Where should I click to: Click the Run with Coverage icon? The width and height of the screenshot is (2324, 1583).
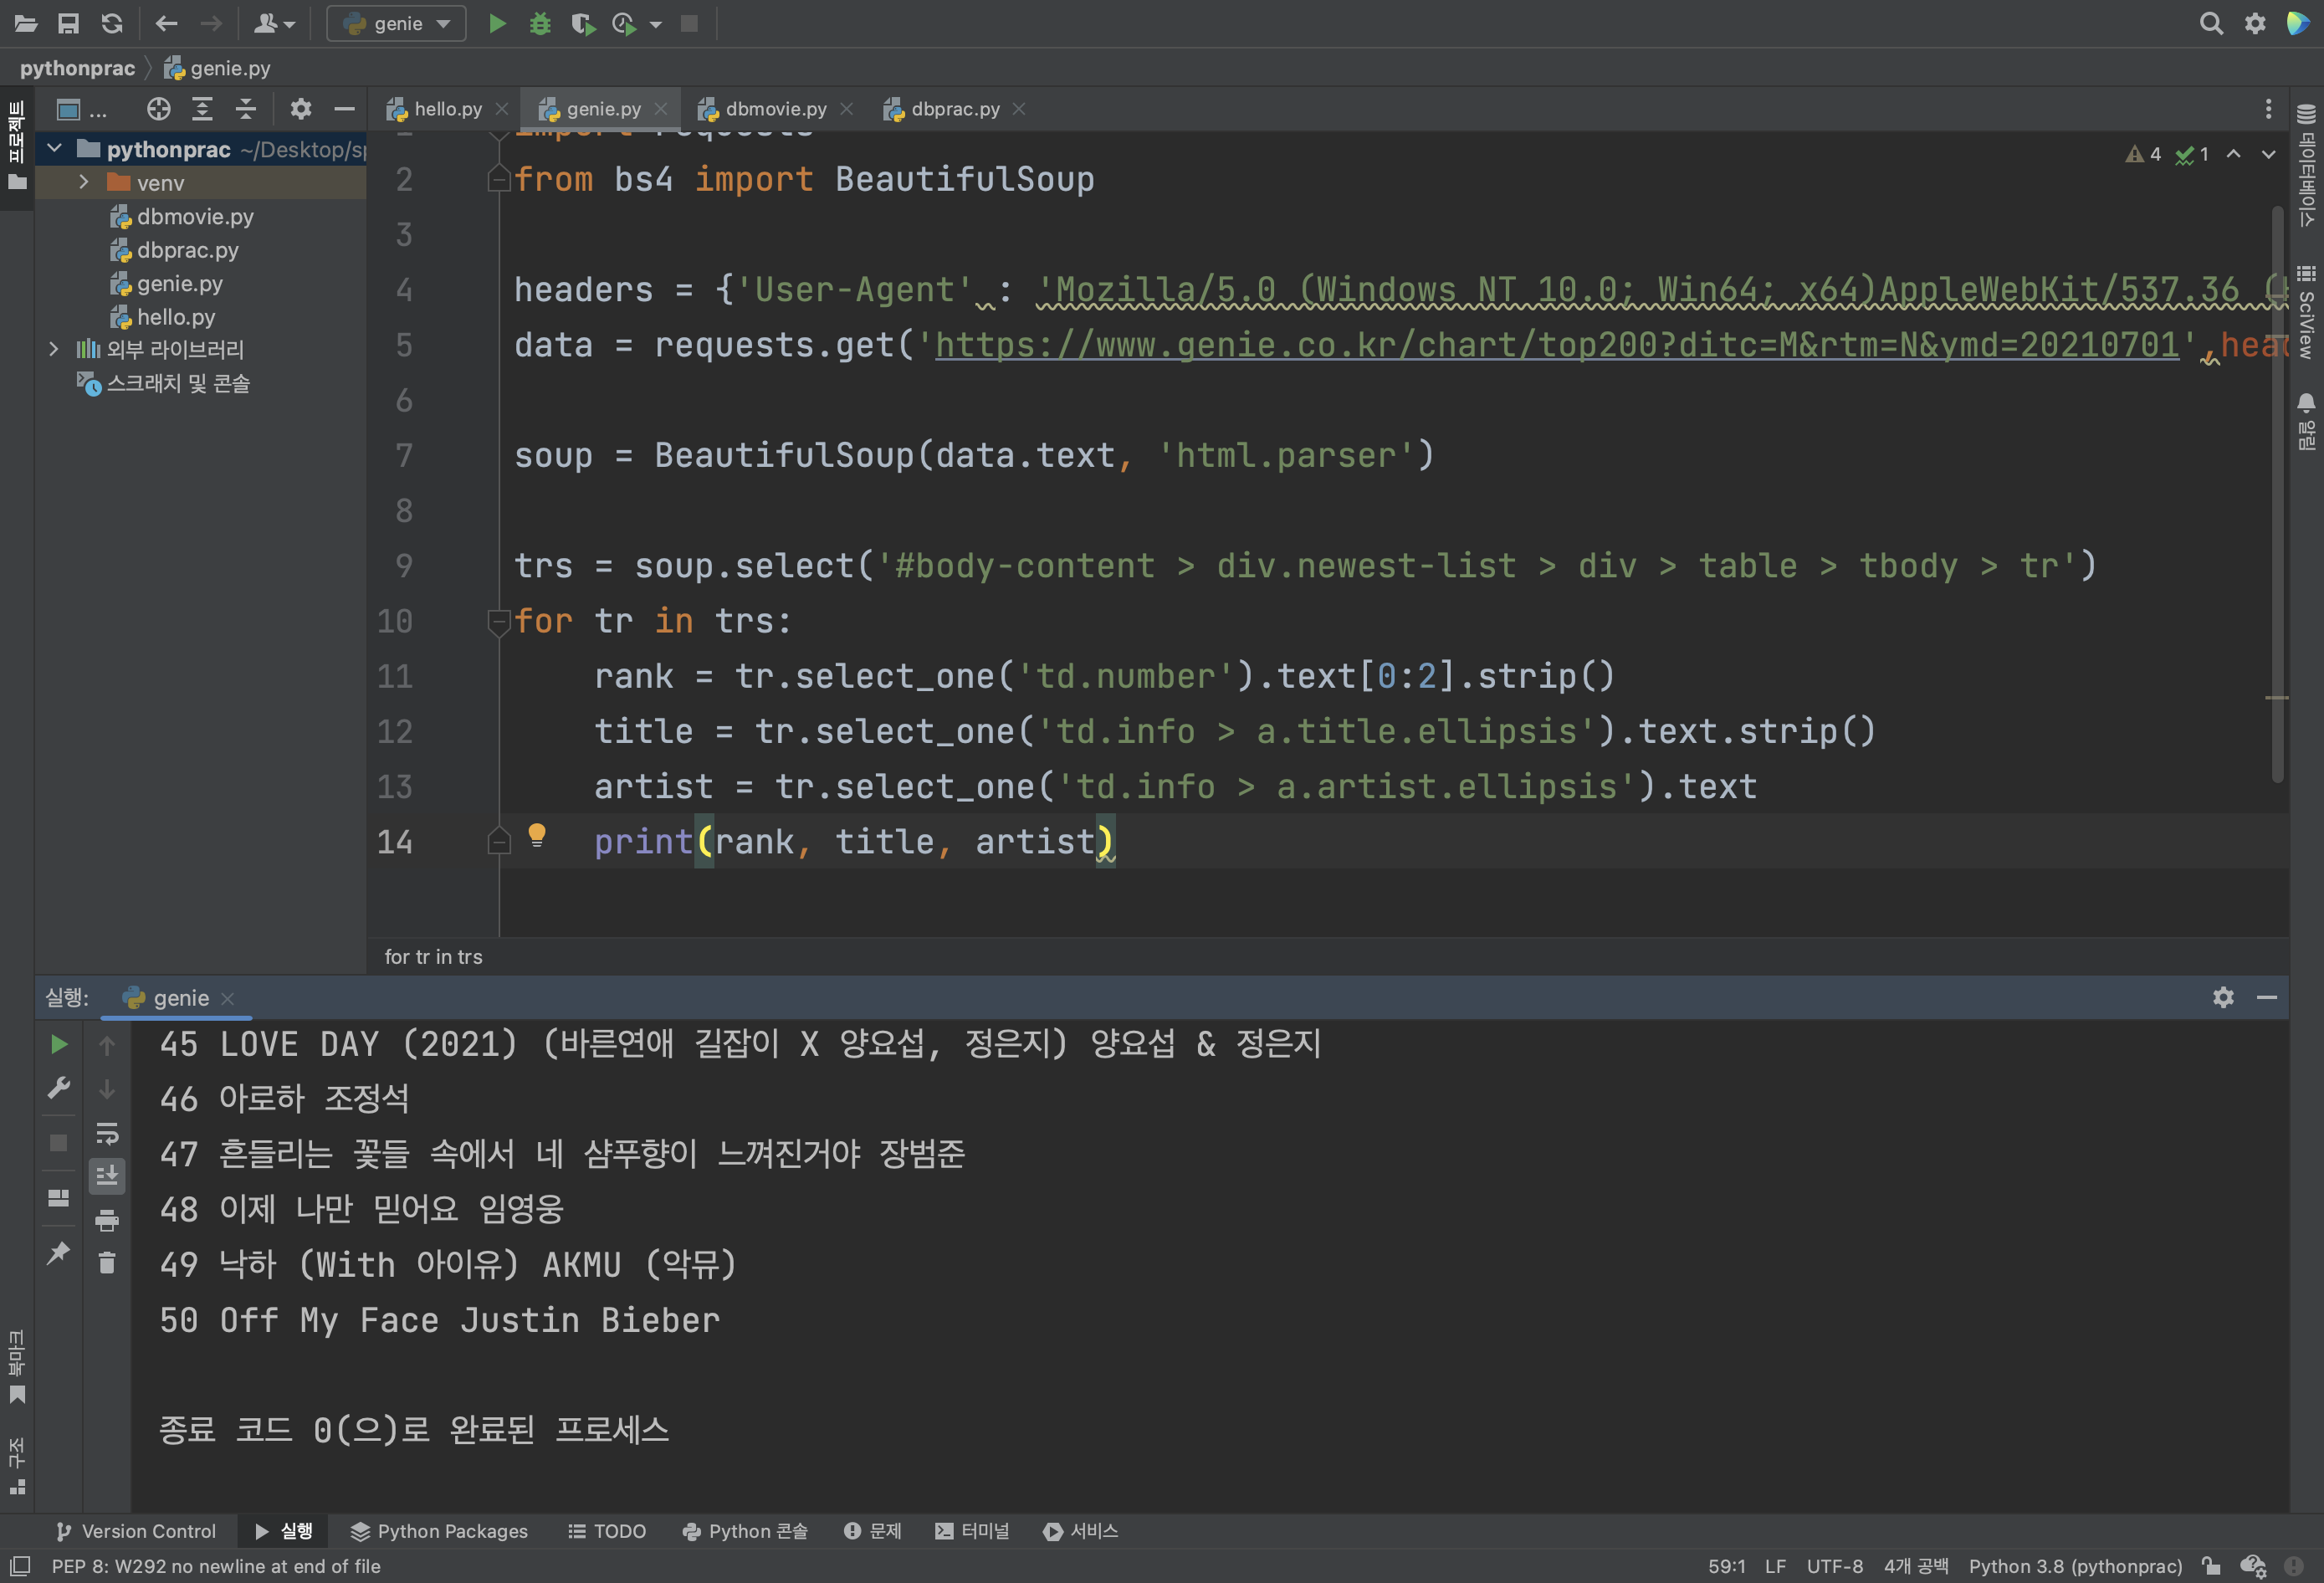tap(582, 23)
